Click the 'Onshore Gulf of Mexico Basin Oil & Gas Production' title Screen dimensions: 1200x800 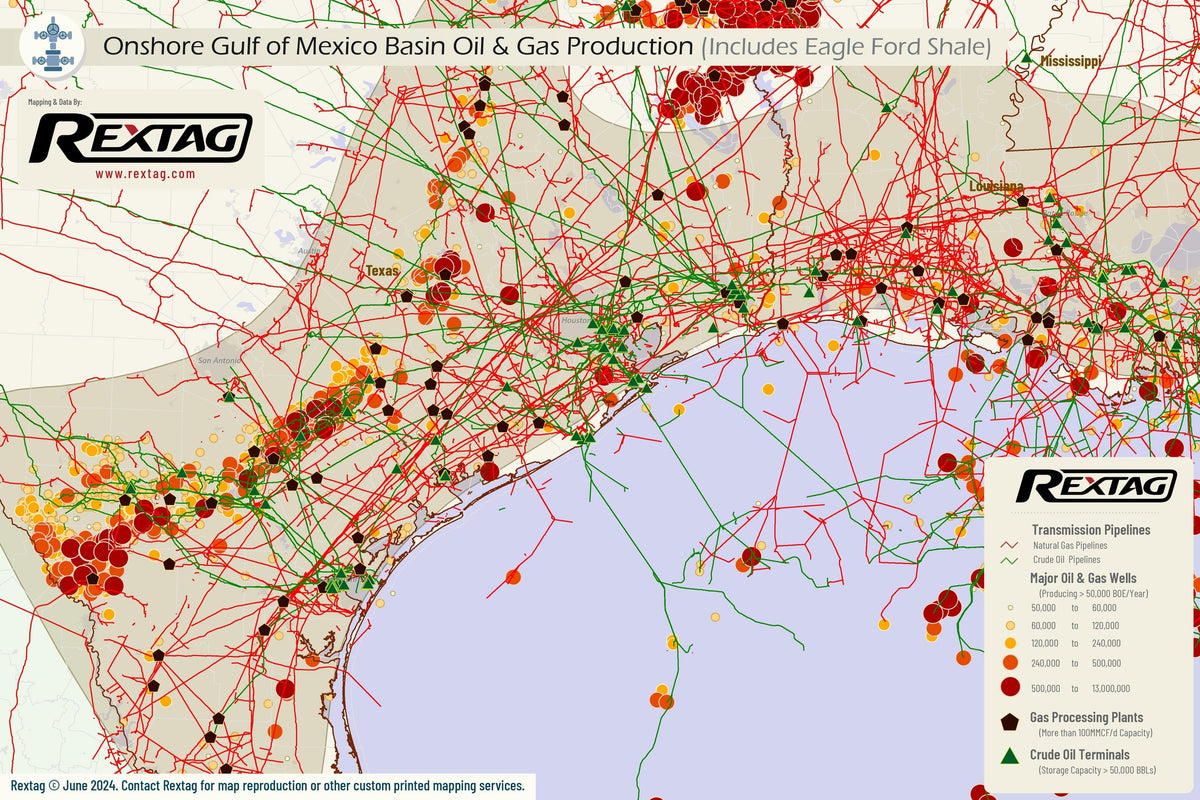[x=398, y=46]
